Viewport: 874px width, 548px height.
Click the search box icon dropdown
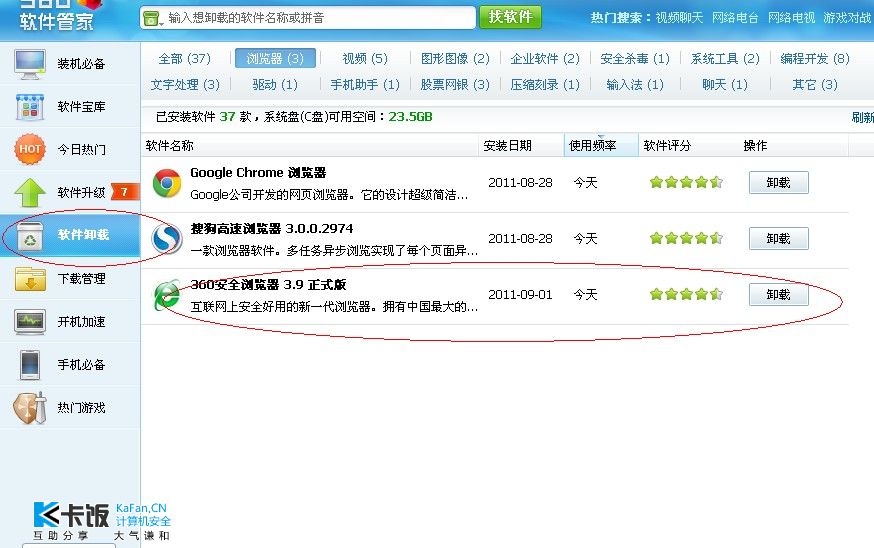(152, 18)
